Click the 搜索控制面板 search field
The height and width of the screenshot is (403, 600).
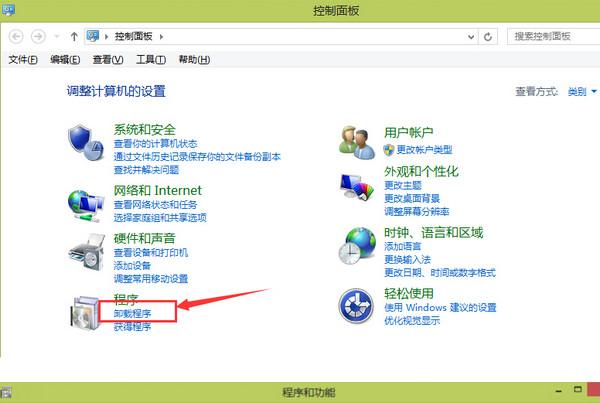(x=553, y=37)
